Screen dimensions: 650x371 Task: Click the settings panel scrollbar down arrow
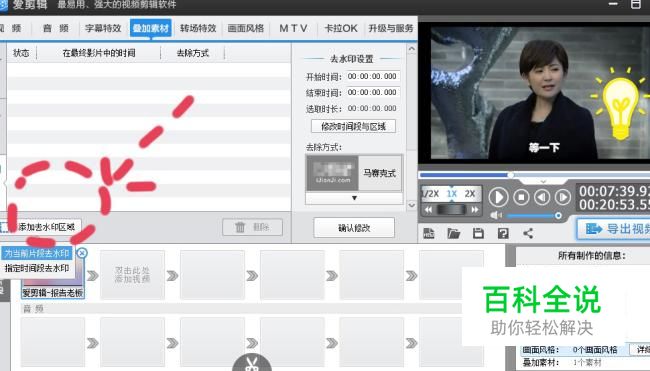(411, 204)
